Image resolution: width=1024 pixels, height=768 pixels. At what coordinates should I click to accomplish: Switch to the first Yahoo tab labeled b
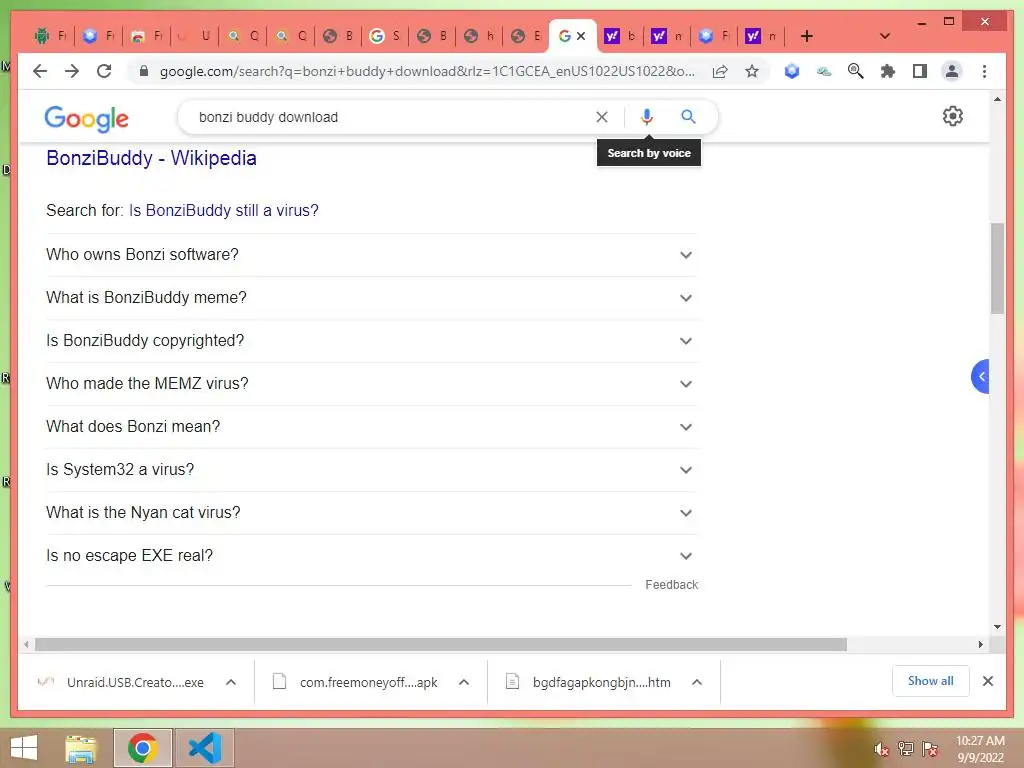click(620, 36)
